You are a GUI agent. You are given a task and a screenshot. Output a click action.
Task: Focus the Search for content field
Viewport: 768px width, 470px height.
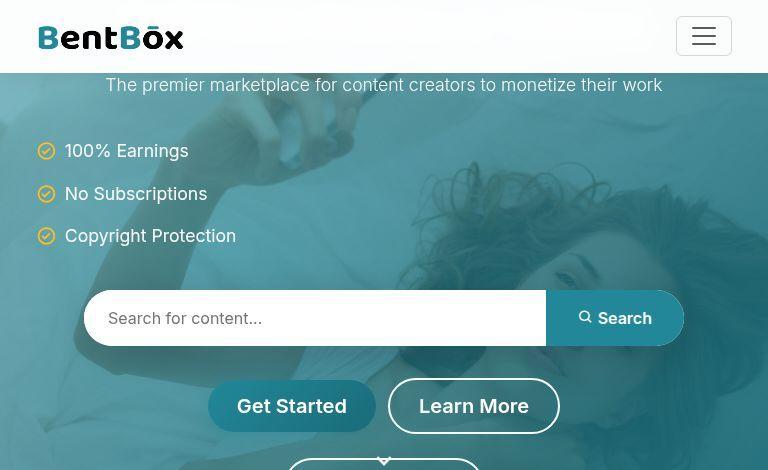[315, 318]
